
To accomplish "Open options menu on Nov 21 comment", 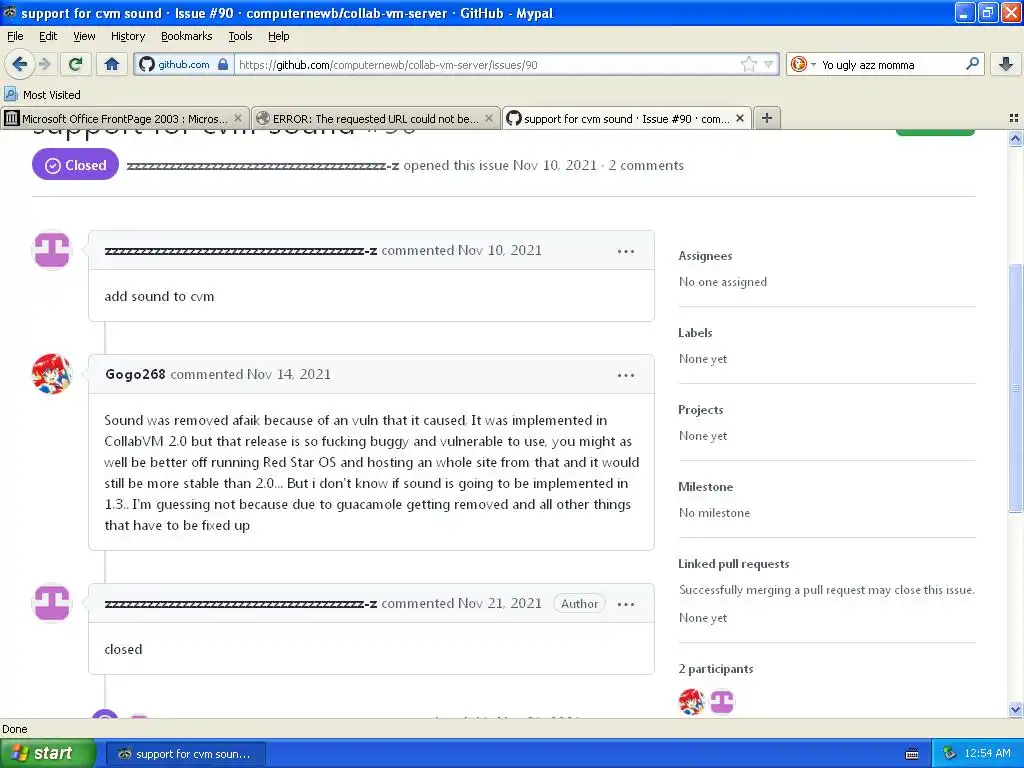I will (x=626, y=604).
